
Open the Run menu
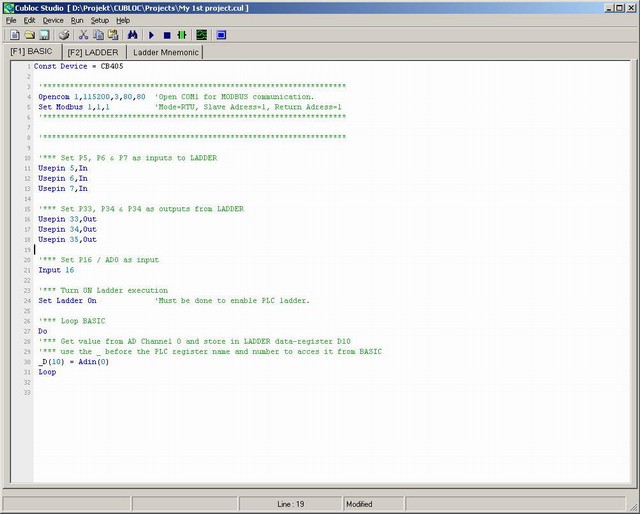pos(77,20)
